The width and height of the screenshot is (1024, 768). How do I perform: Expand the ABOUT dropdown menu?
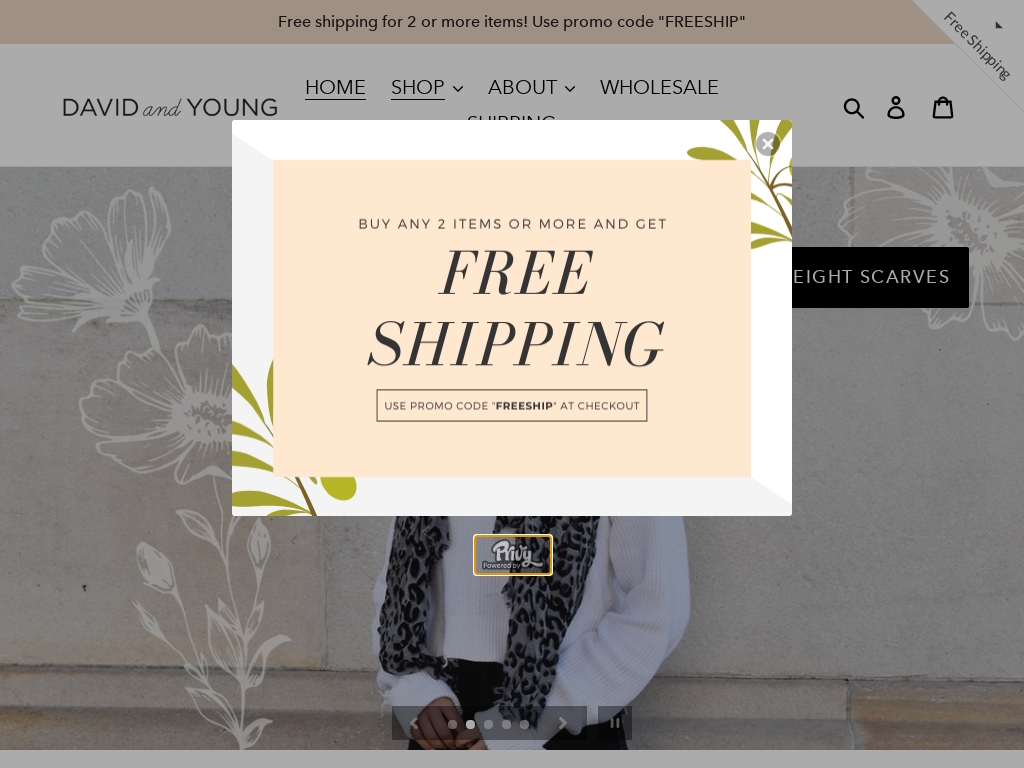point(532,88)
